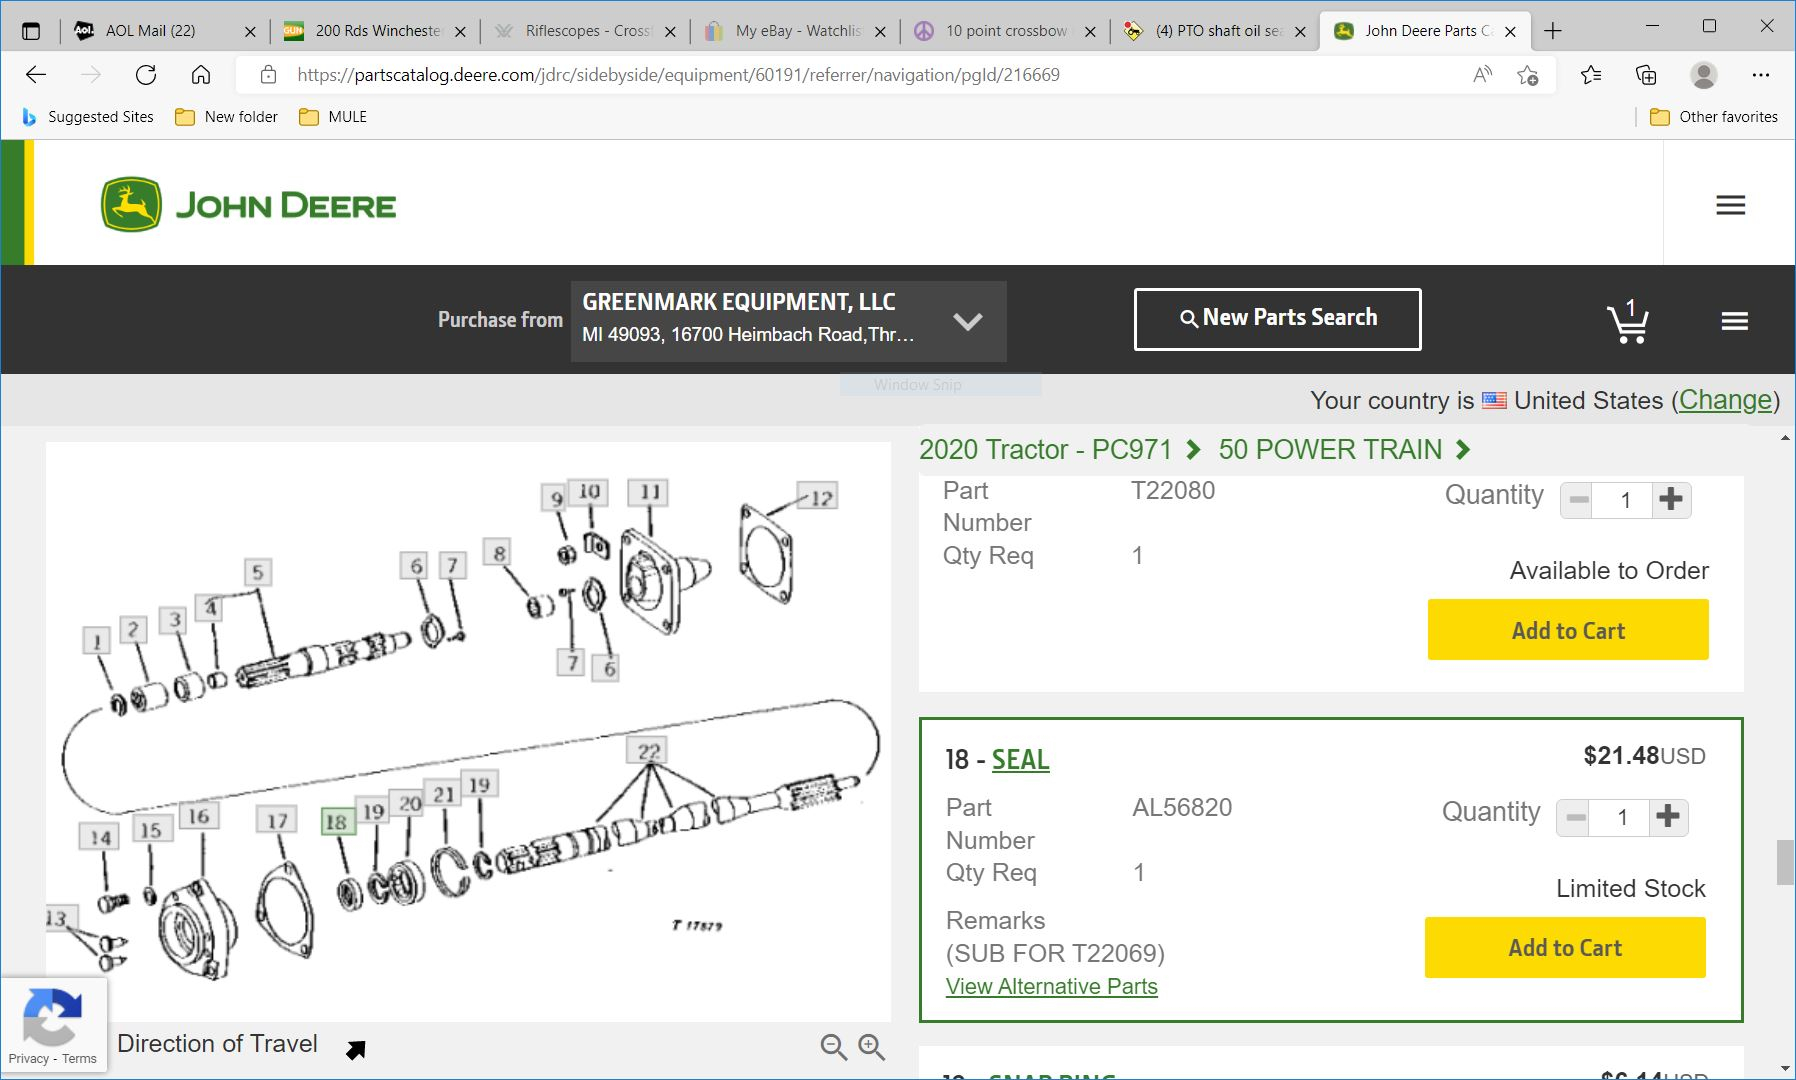
Task: Click the parts list scroll up arrow
Action: pos(1785,438)
